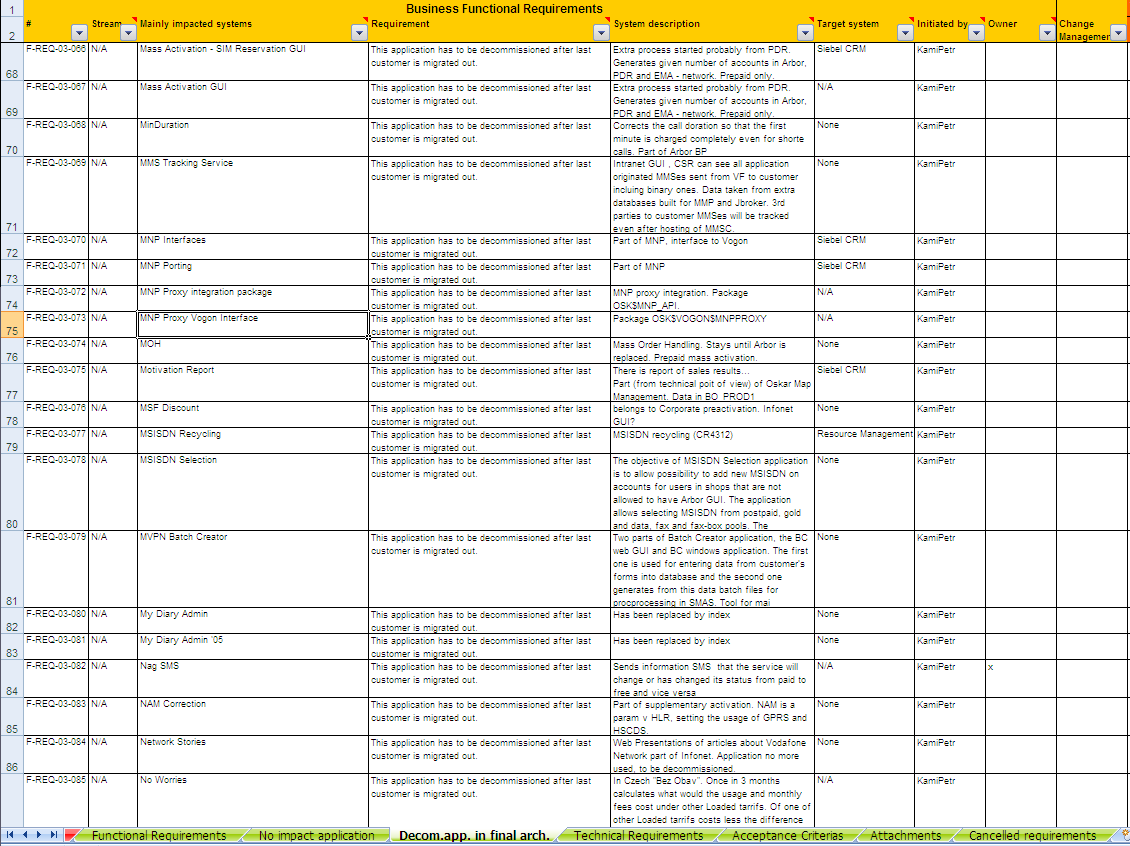Select the MNP Porting cell
This screenshot has height=846, width=1130.
pos(252,272)
